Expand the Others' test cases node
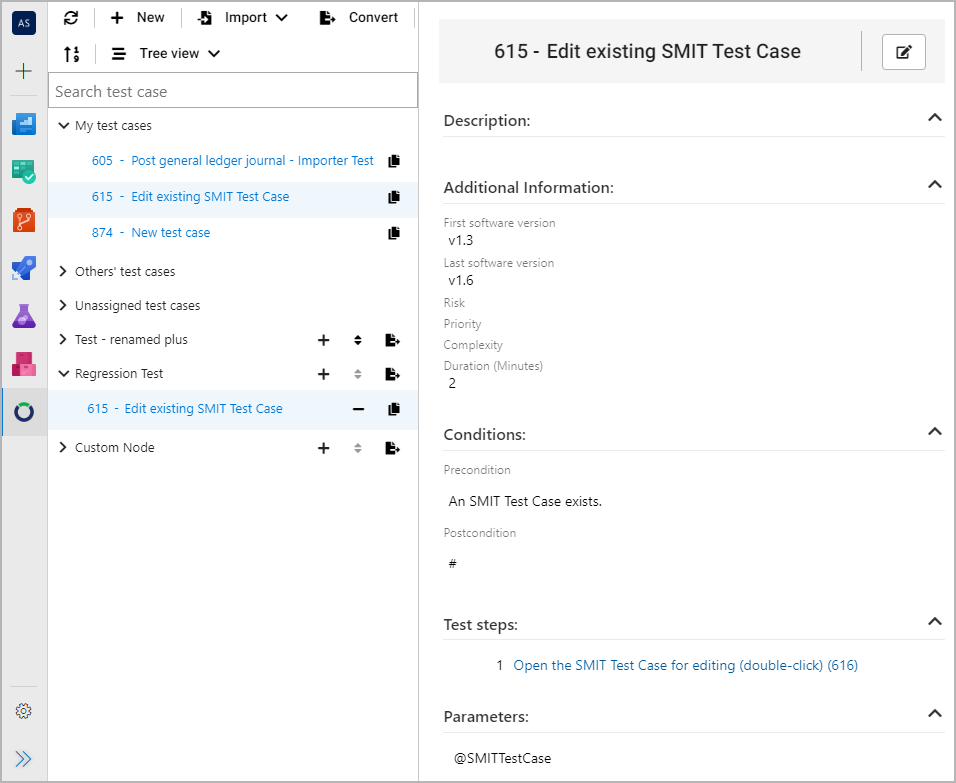The image size is (956, 783). tap(64, 272)
